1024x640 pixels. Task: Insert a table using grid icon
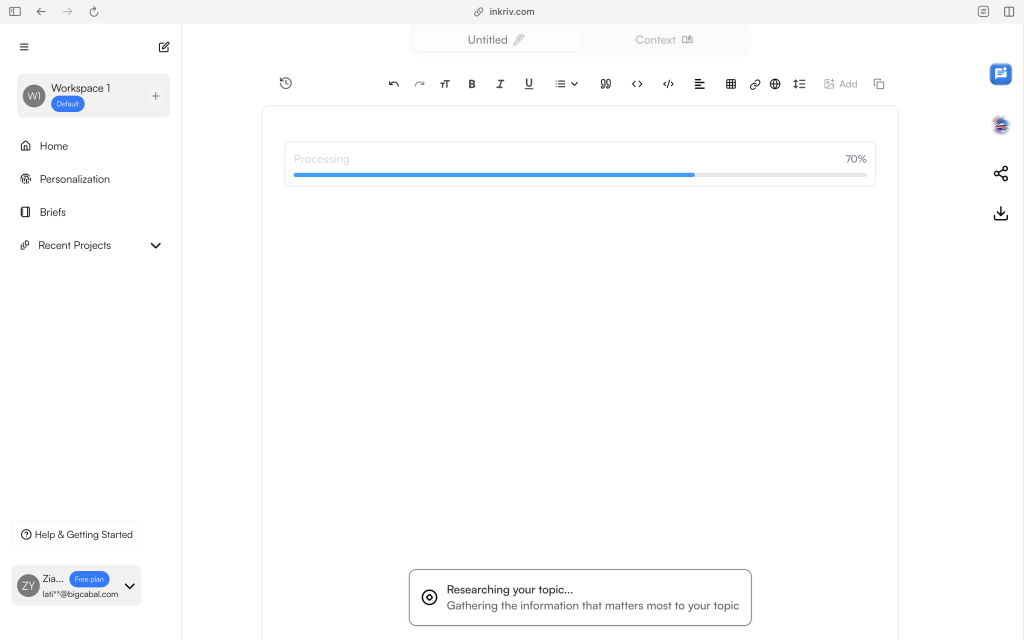pyautogui.click(x=731, y=84)
